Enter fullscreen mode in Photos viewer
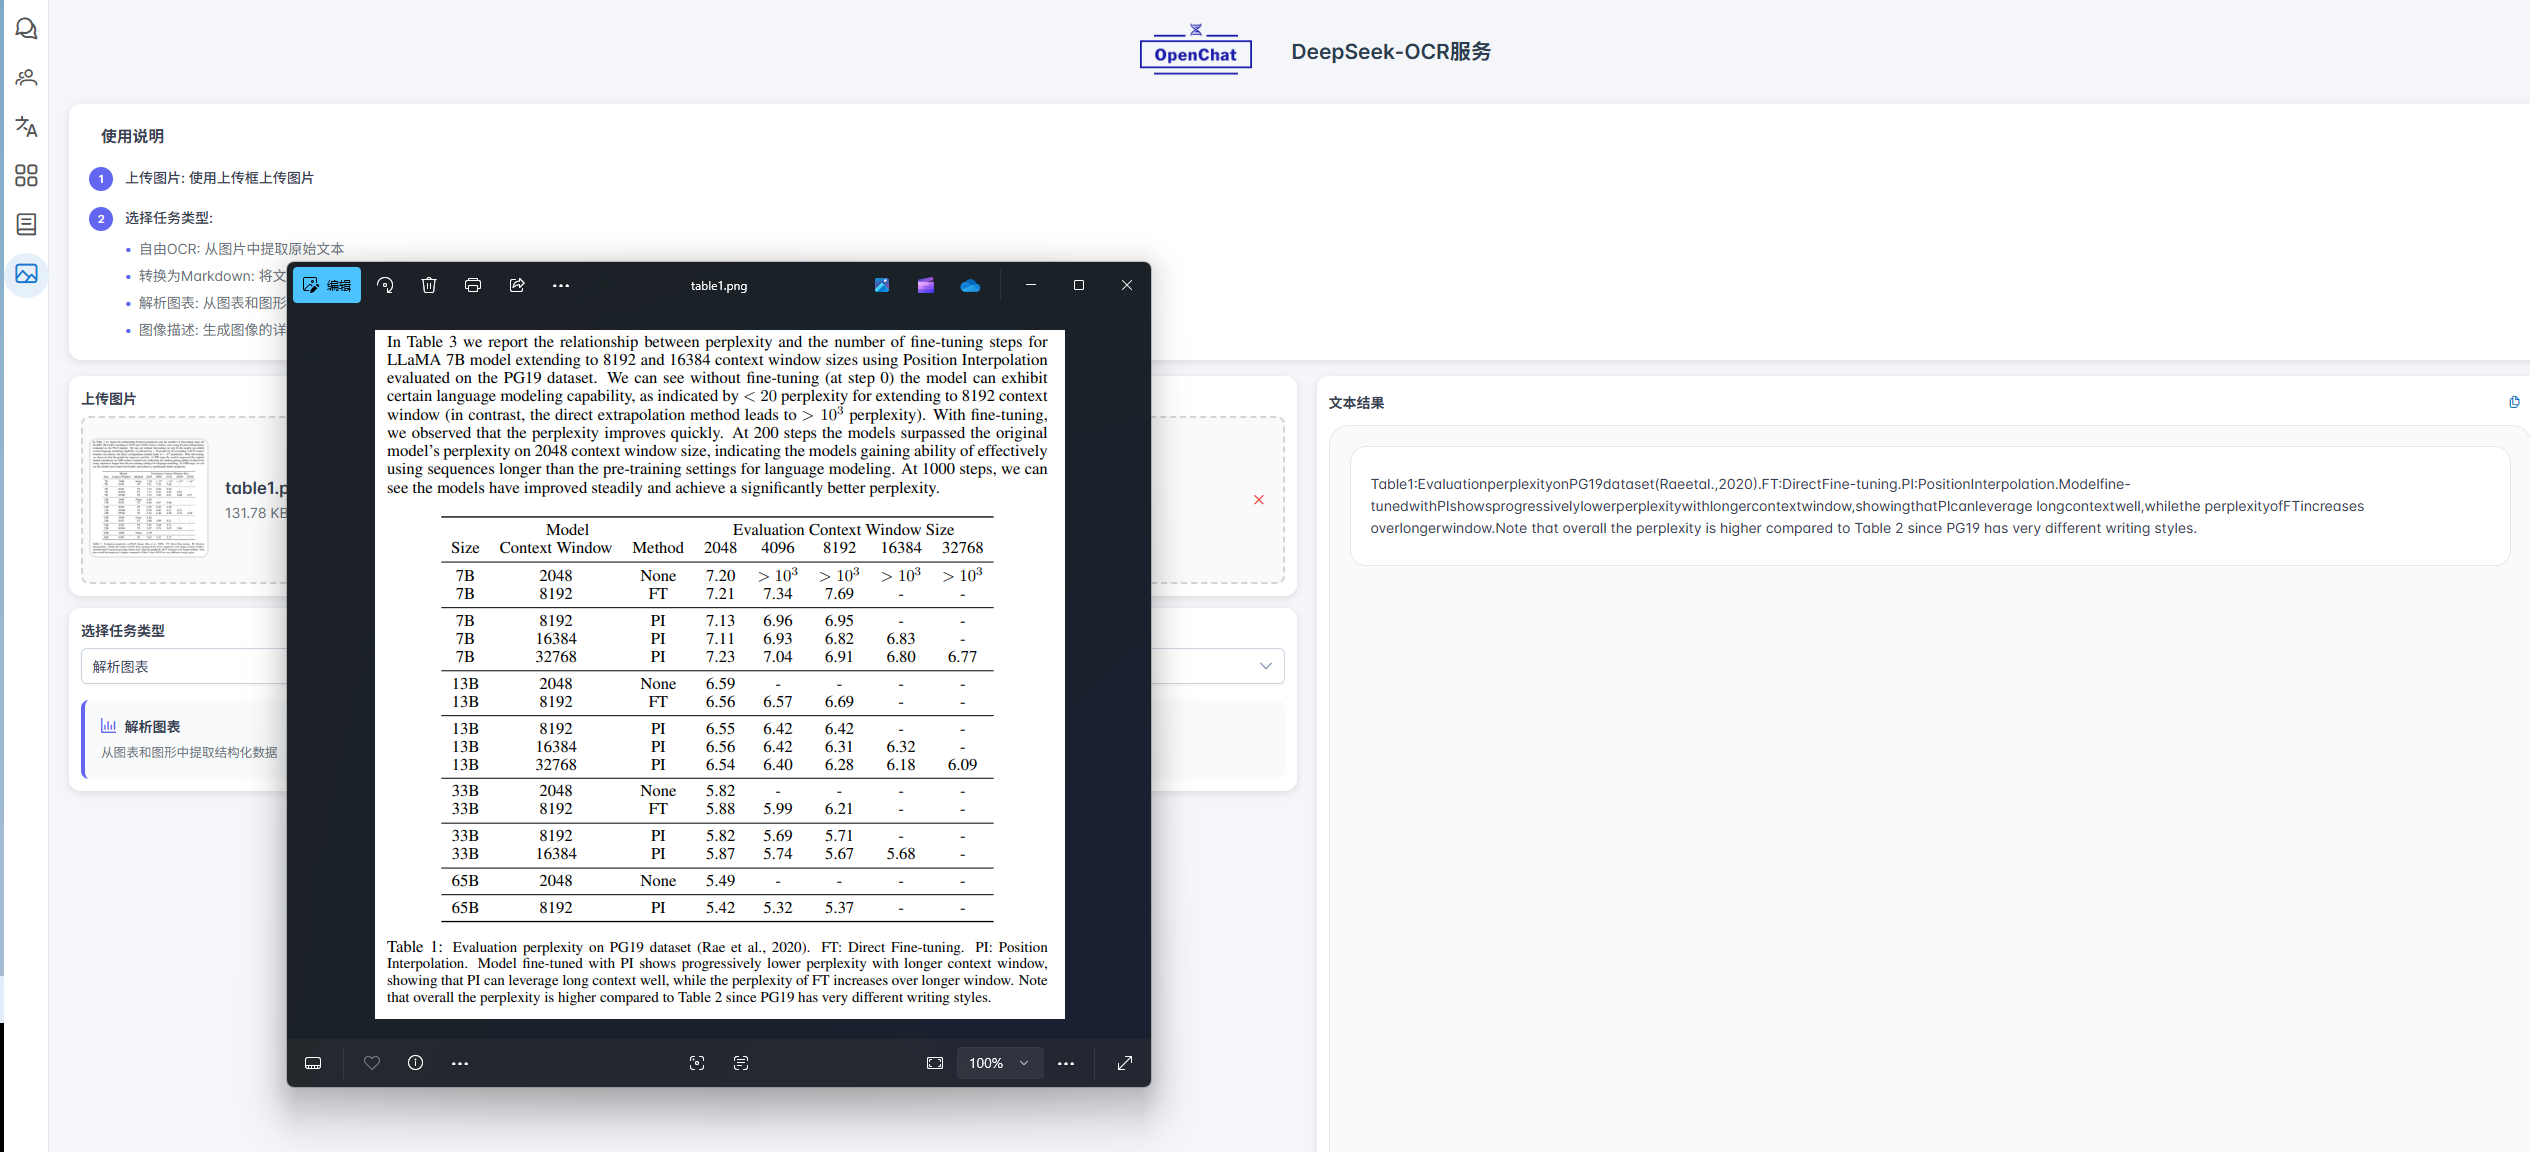The image size is (2530, 1152). (x=1125, y=1063)
